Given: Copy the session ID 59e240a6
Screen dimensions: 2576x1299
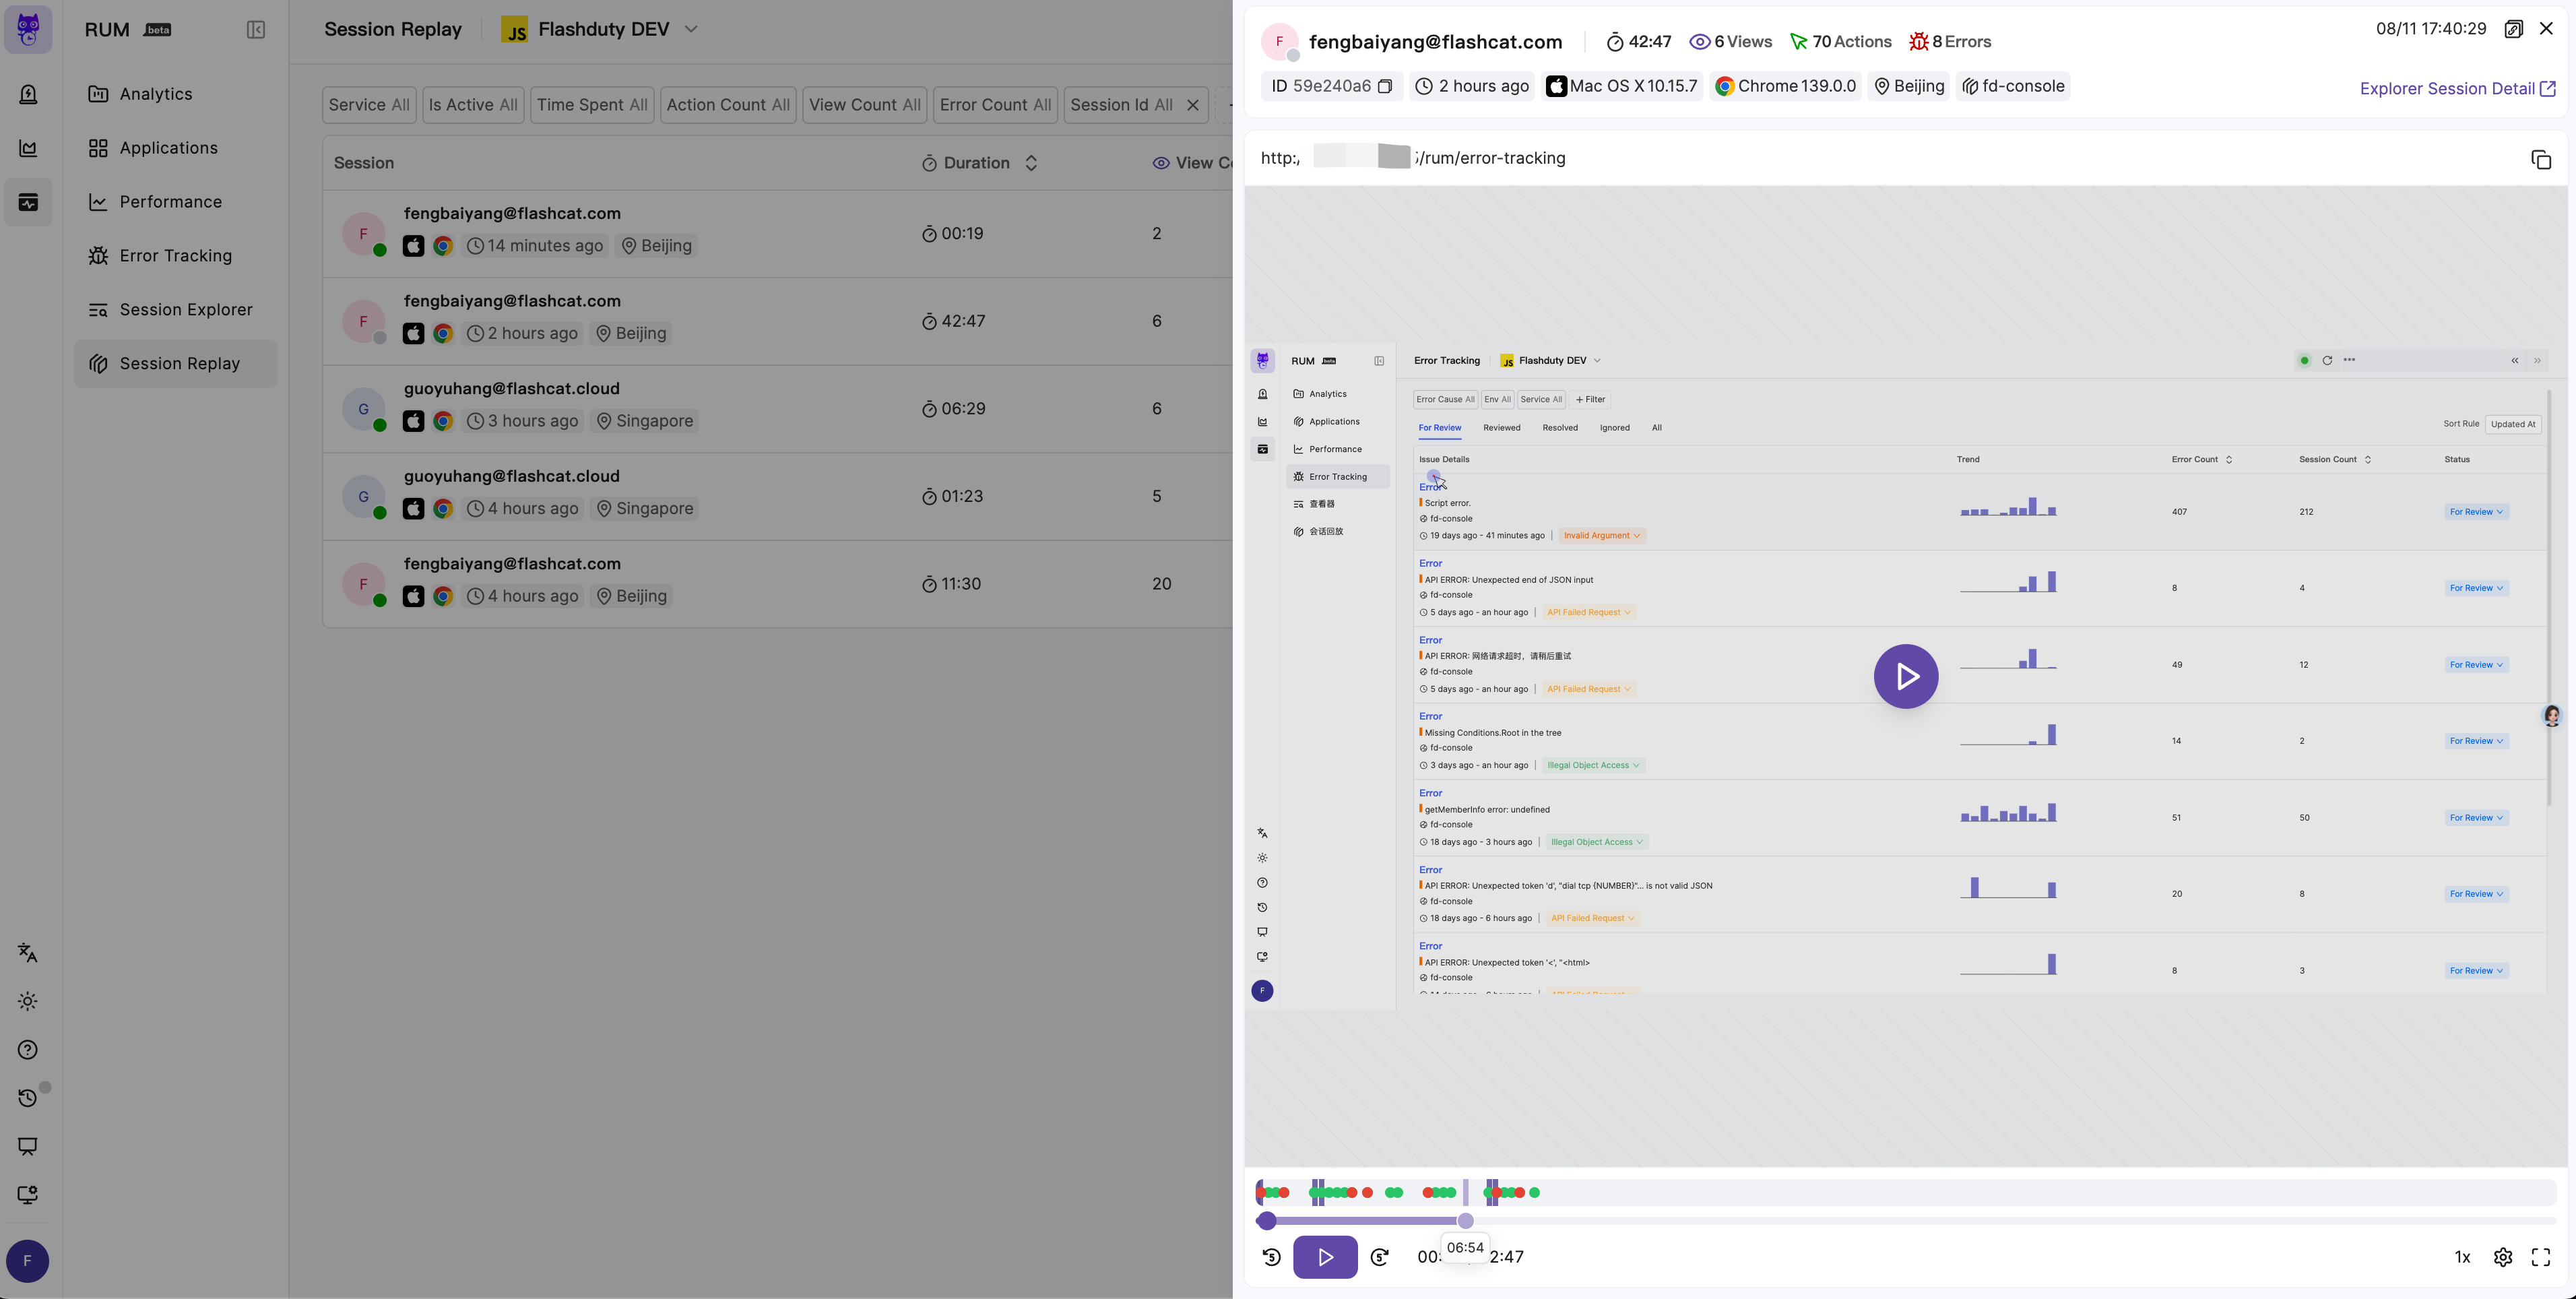Looking at the screenshot, I should [x=1385, y=86].
